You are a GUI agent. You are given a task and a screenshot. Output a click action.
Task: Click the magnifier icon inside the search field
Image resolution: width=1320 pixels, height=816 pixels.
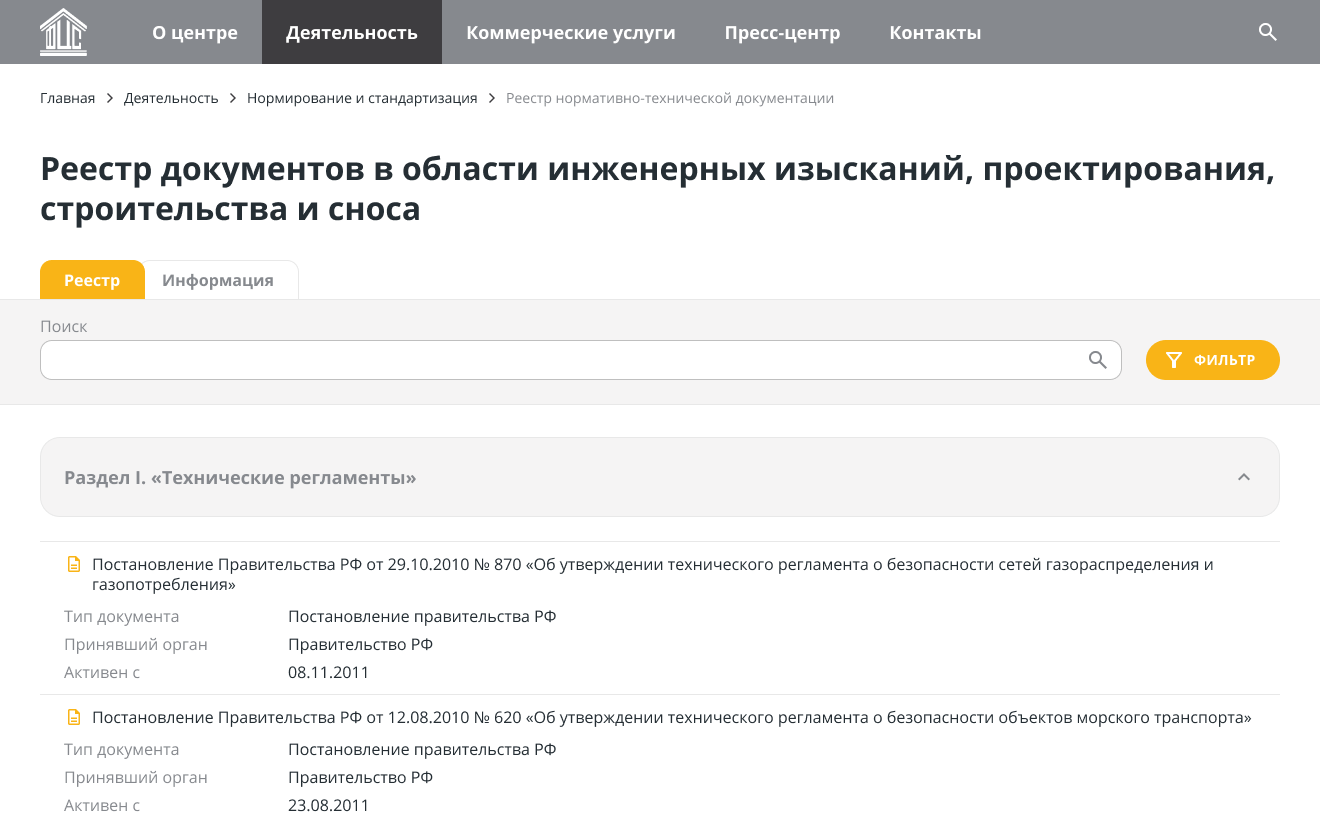pos(1097,360)
